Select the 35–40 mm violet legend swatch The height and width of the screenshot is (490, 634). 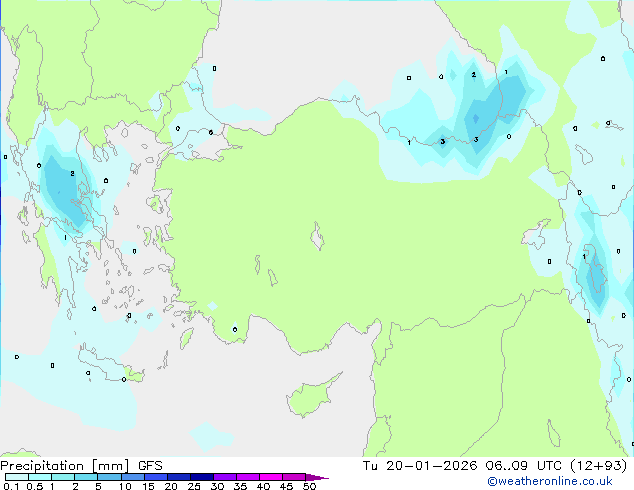[247, 477]
